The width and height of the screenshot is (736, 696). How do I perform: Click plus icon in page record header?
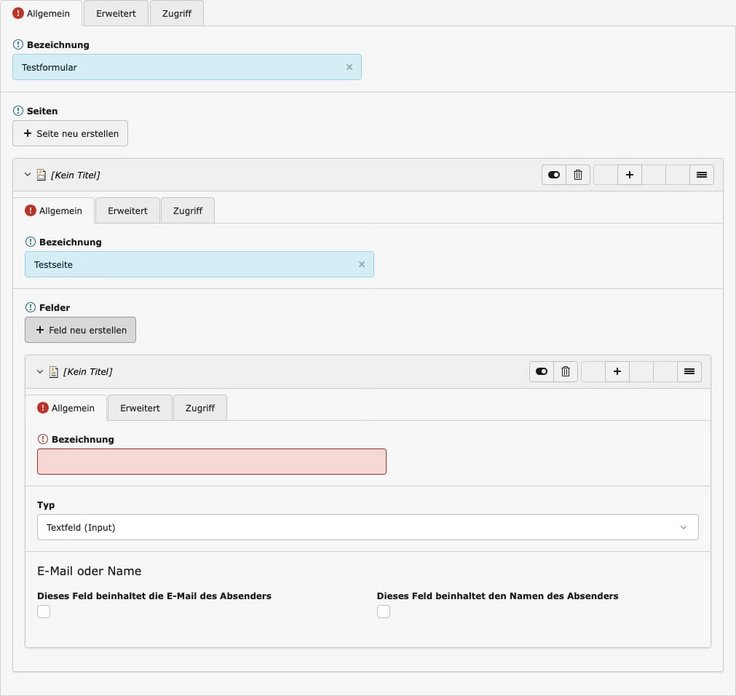point(630,175)
